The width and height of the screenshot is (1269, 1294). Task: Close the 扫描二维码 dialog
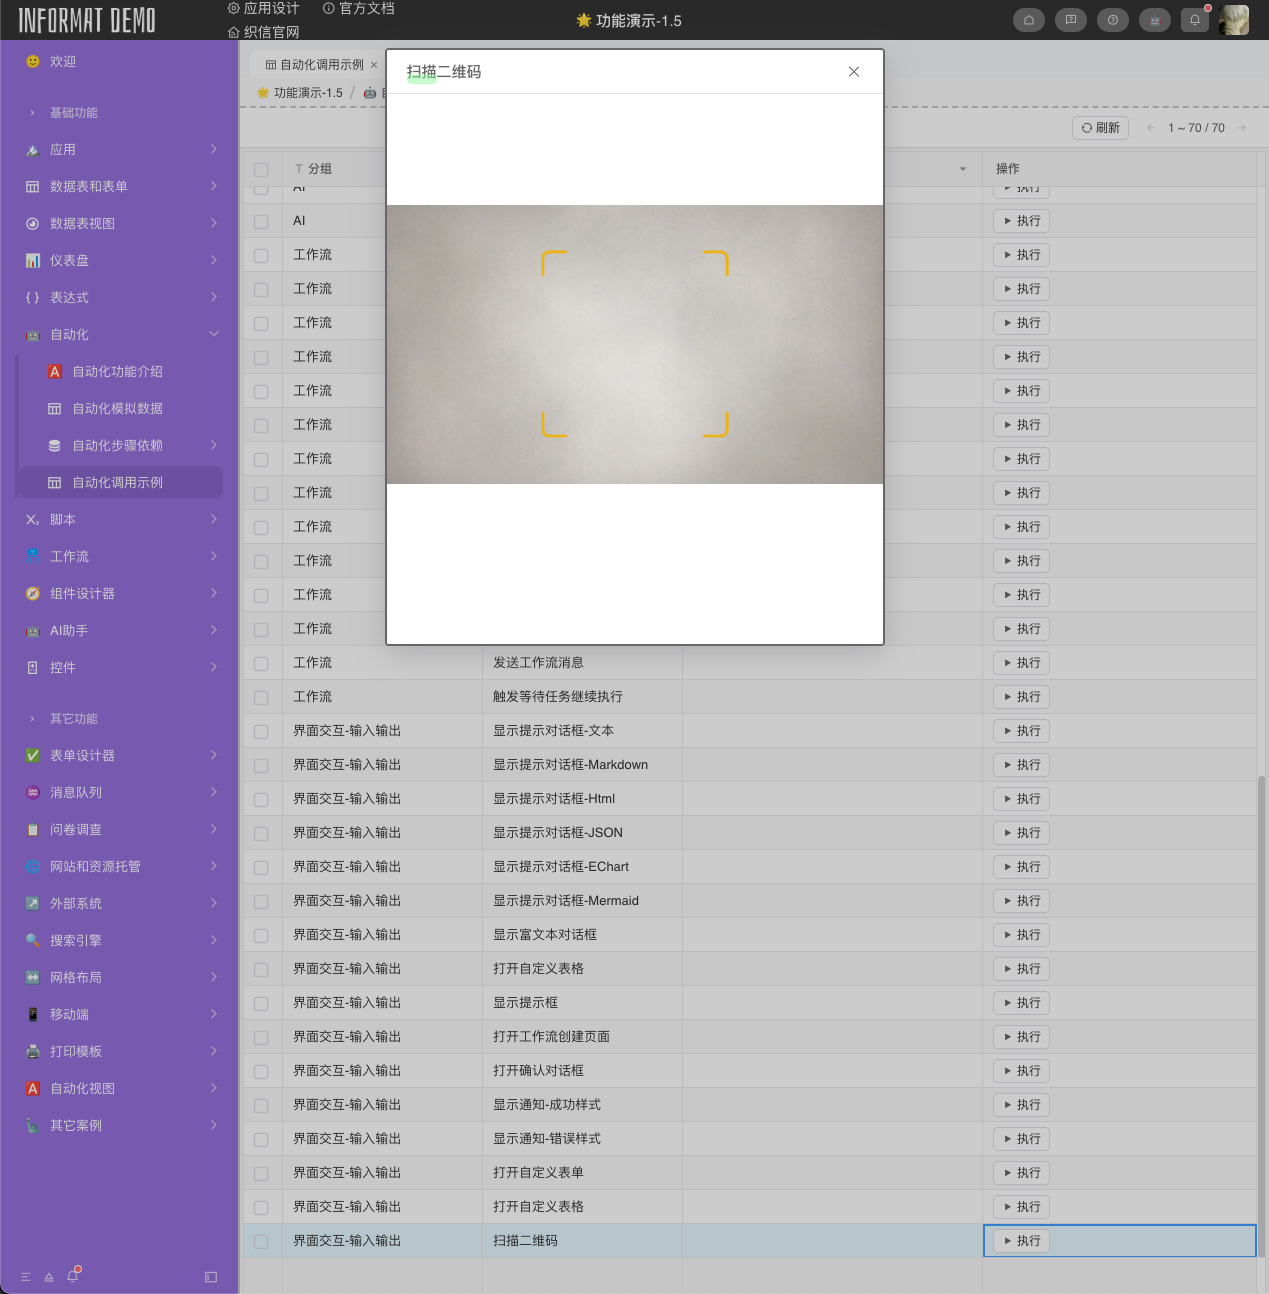point(853,72)
